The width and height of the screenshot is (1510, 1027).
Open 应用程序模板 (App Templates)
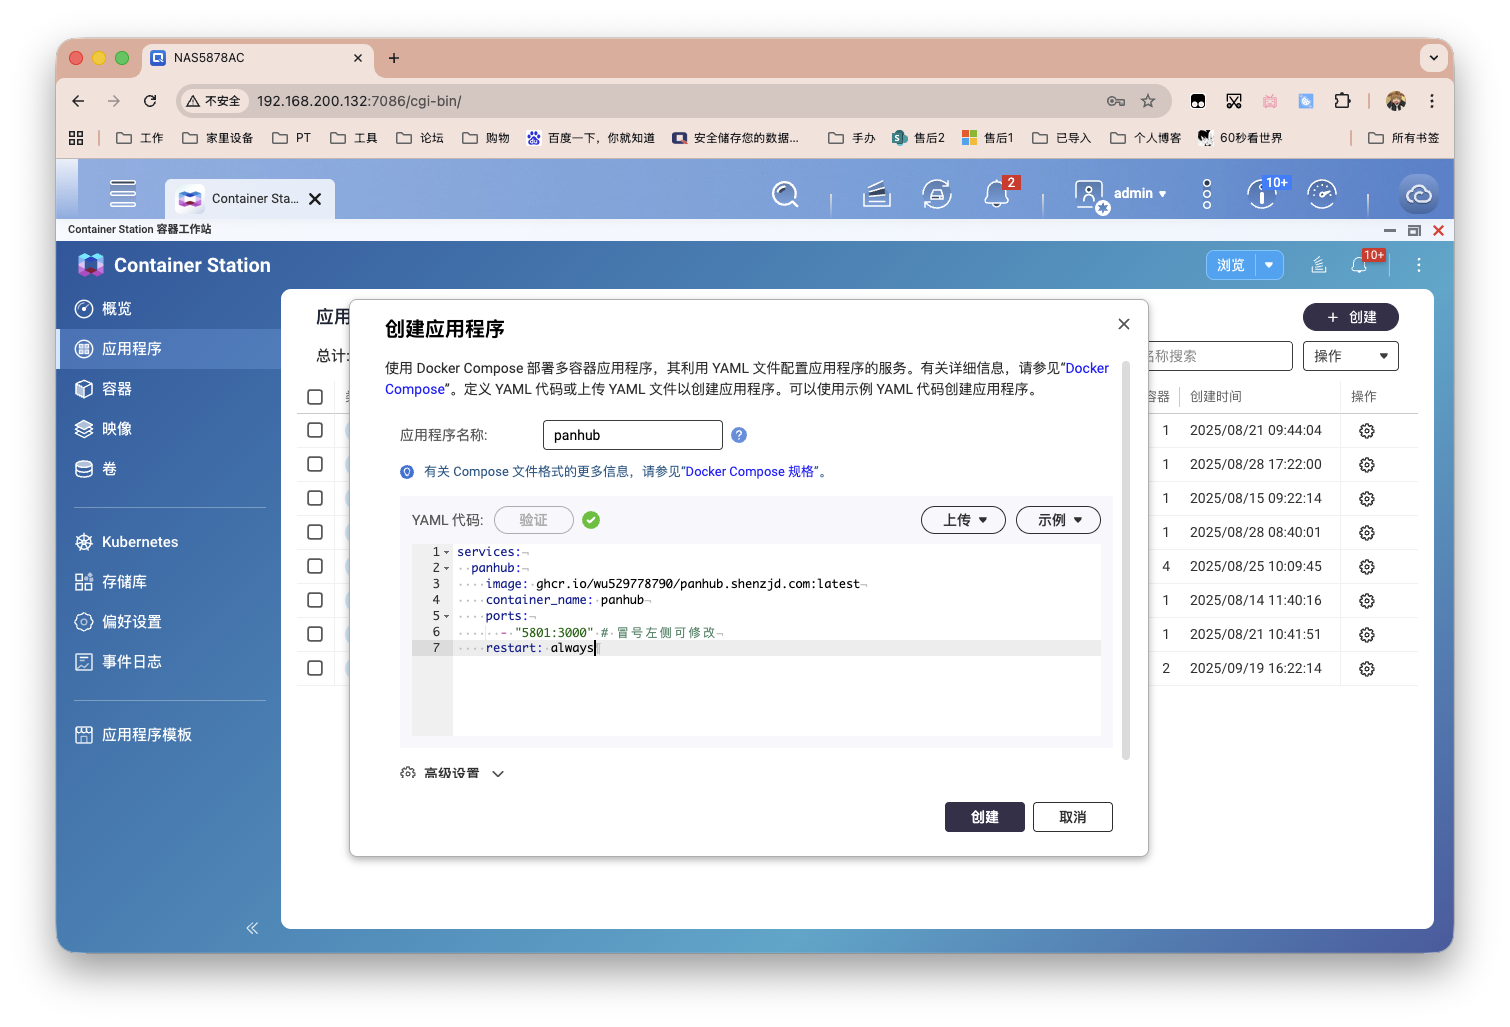pos(147,734)
